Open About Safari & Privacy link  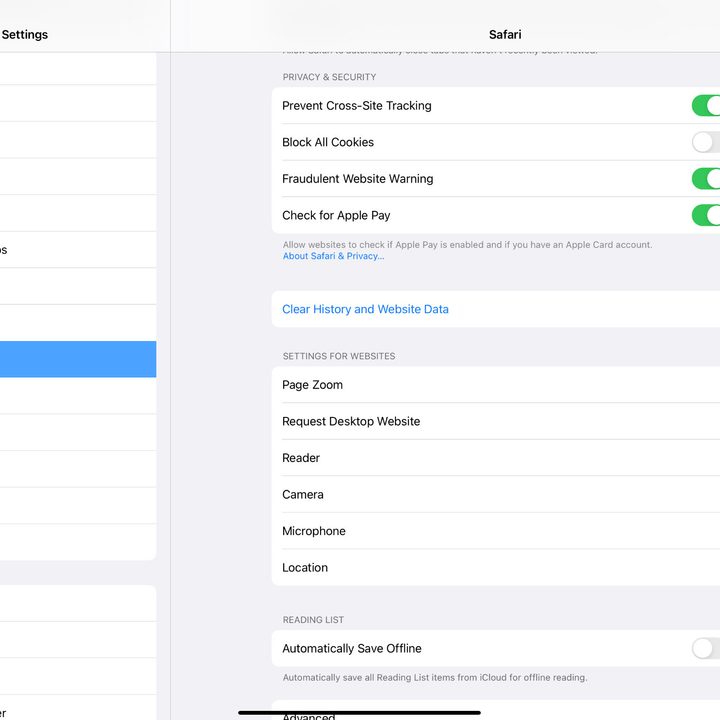click(x=333, y=256)
